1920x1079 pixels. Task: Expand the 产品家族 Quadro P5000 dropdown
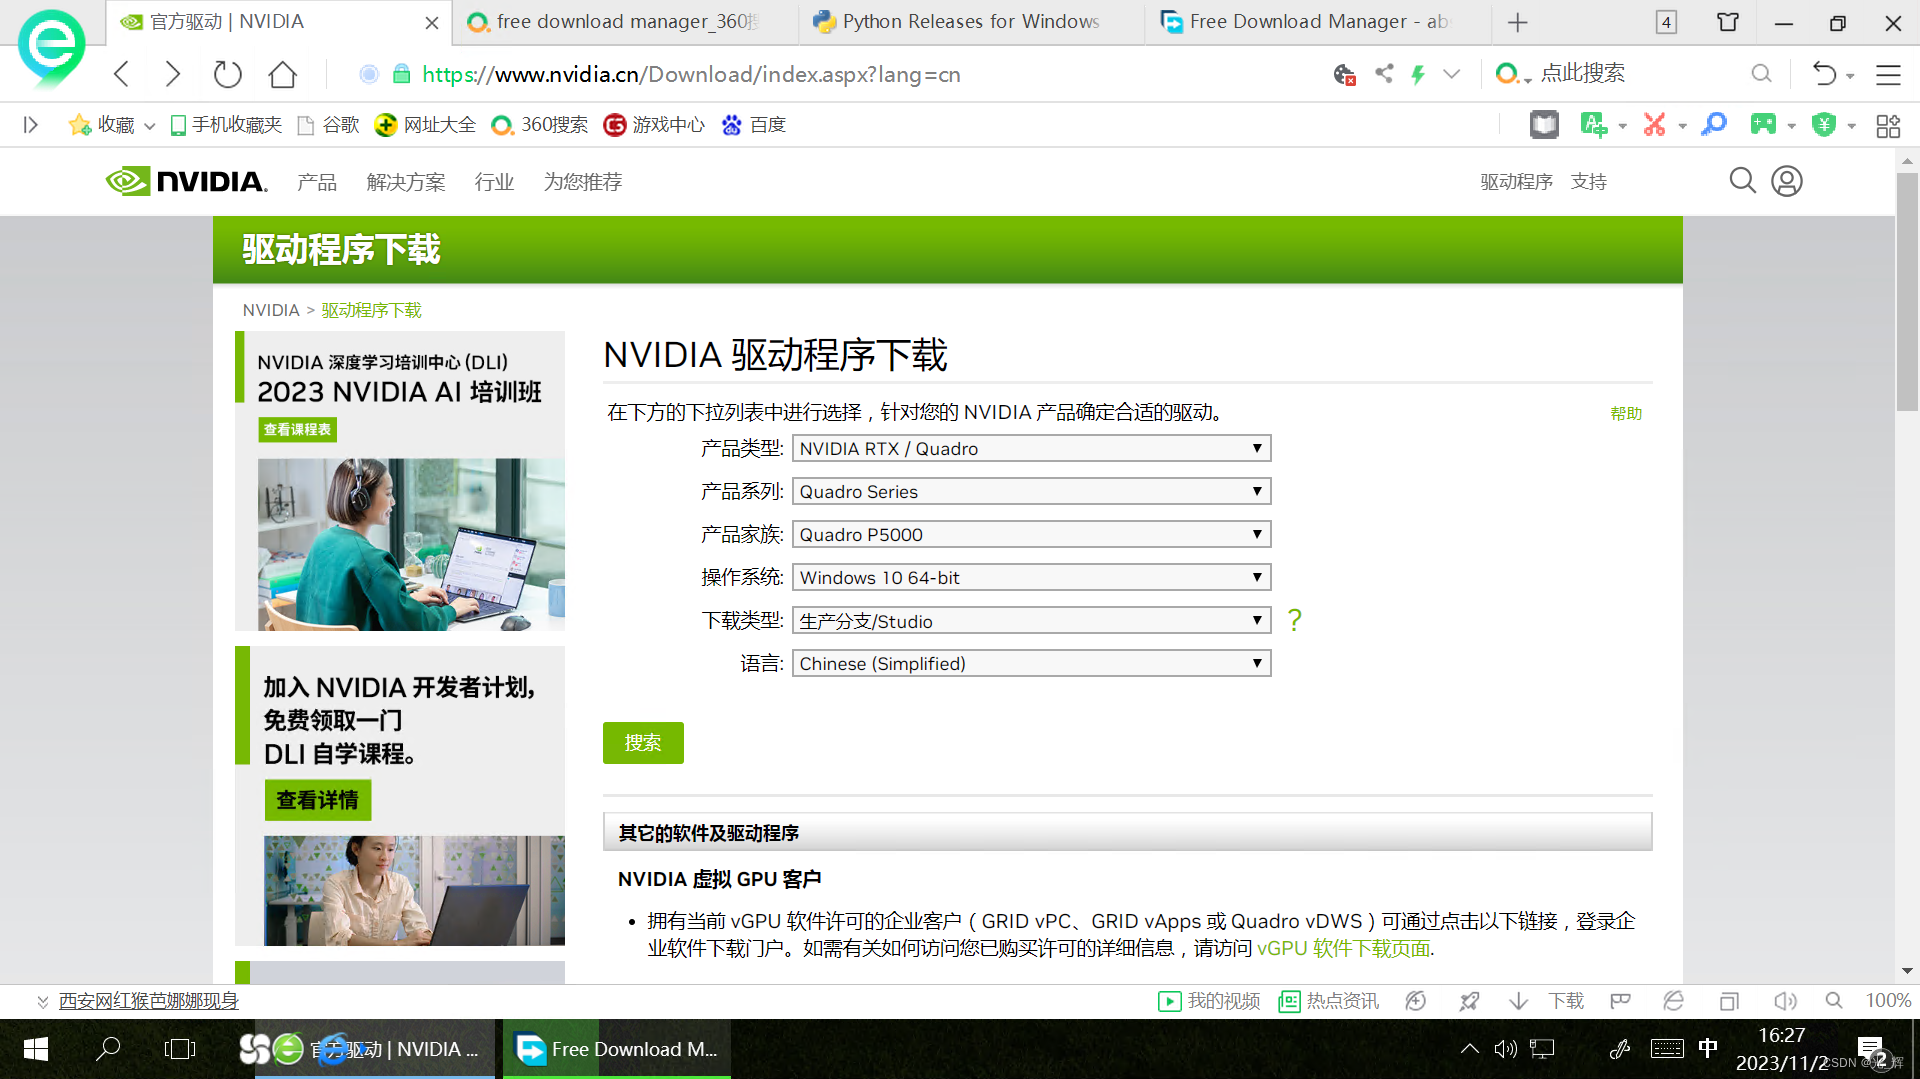[x=1031, y=535]
